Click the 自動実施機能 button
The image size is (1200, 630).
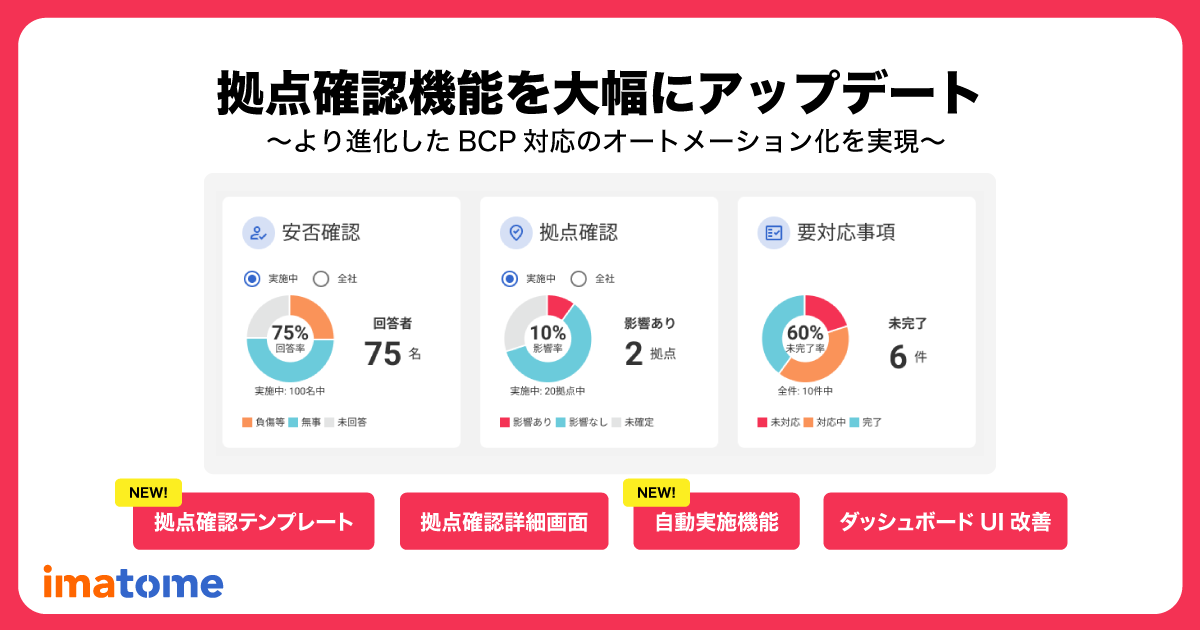pyautogui.click(x=716, y=521)
